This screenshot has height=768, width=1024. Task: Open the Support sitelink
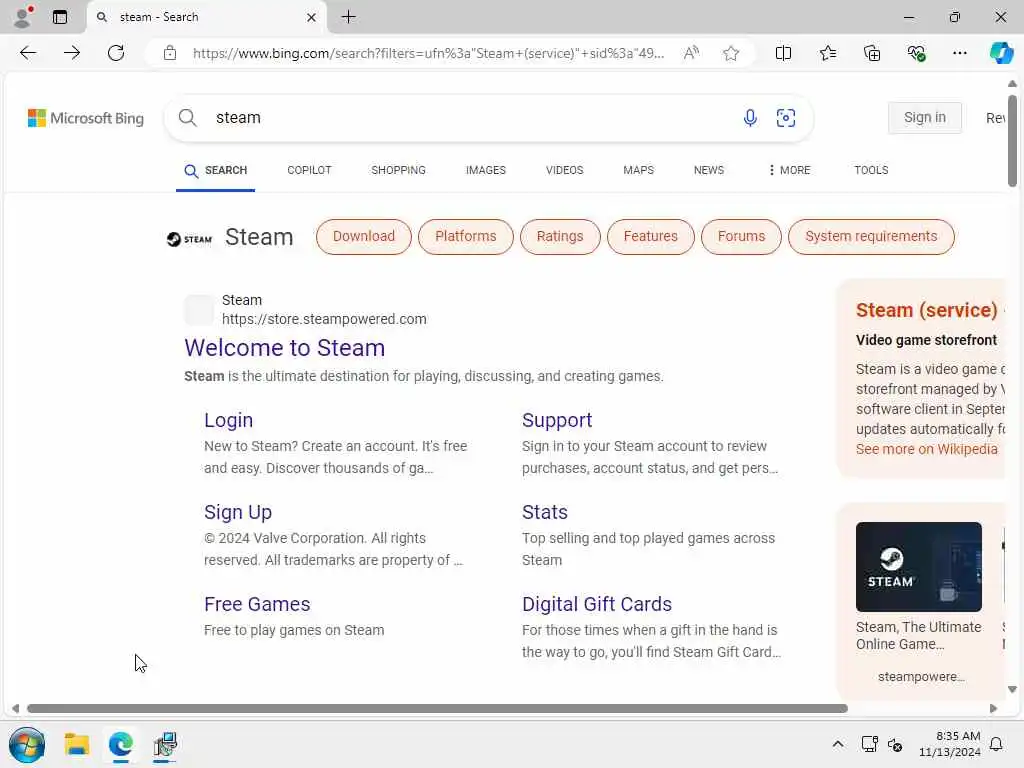click(x=557, y=420)
